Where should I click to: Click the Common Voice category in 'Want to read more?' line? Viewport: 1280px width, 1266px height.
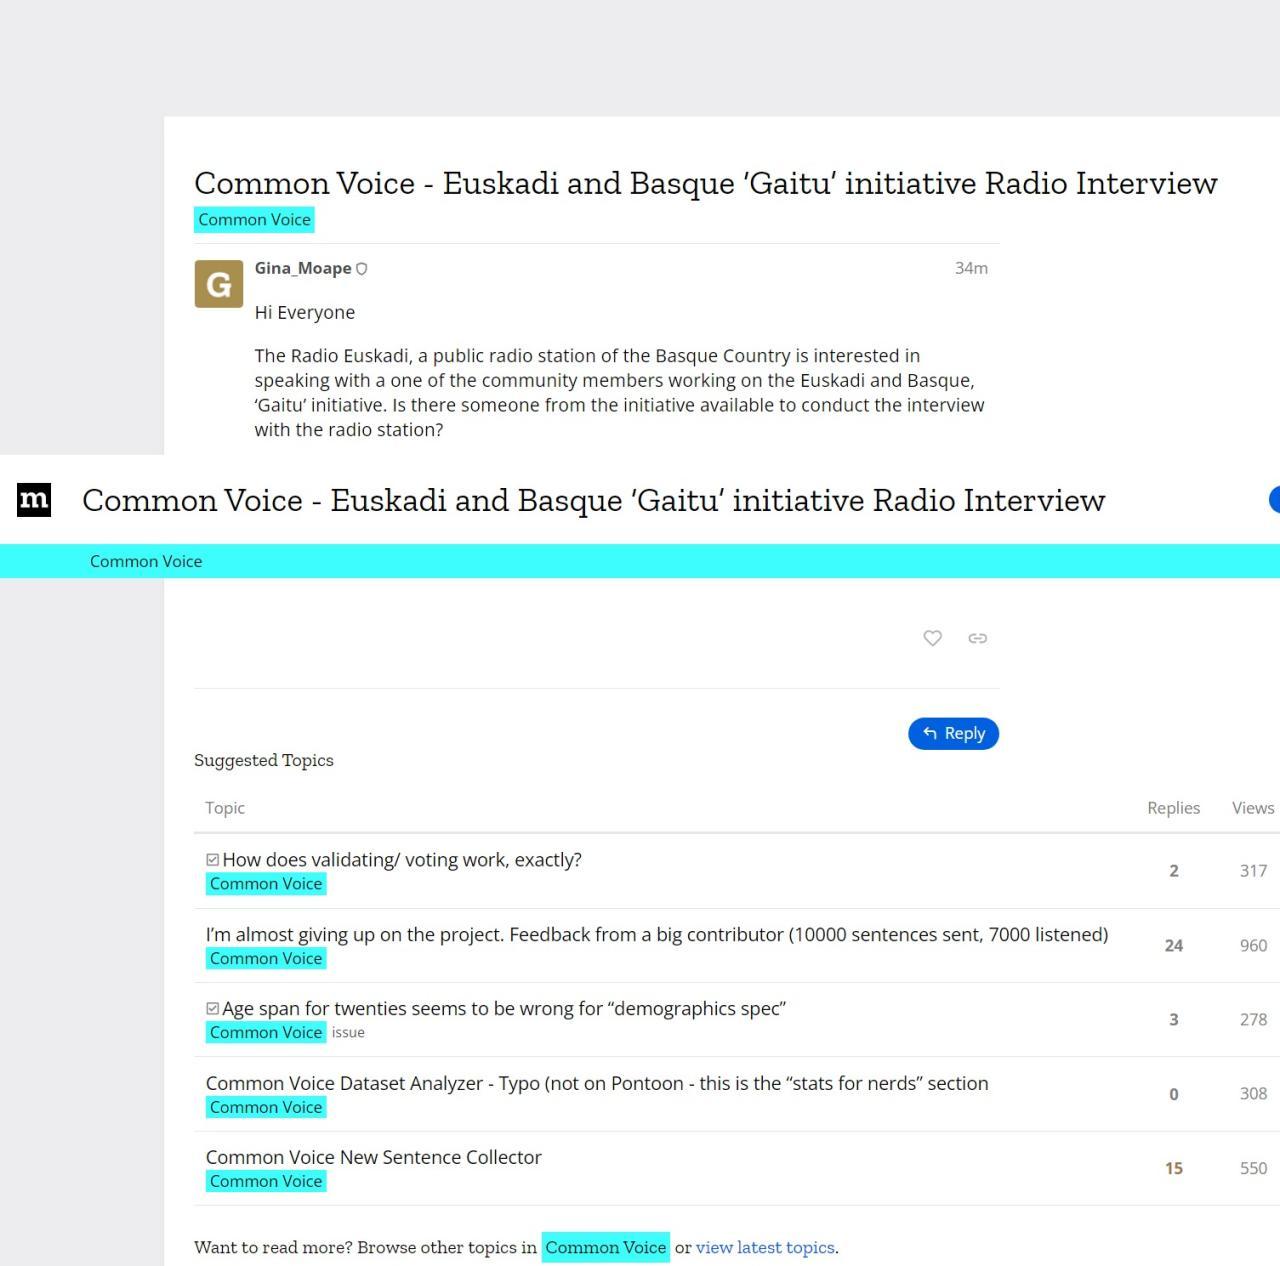(605, 1247)
